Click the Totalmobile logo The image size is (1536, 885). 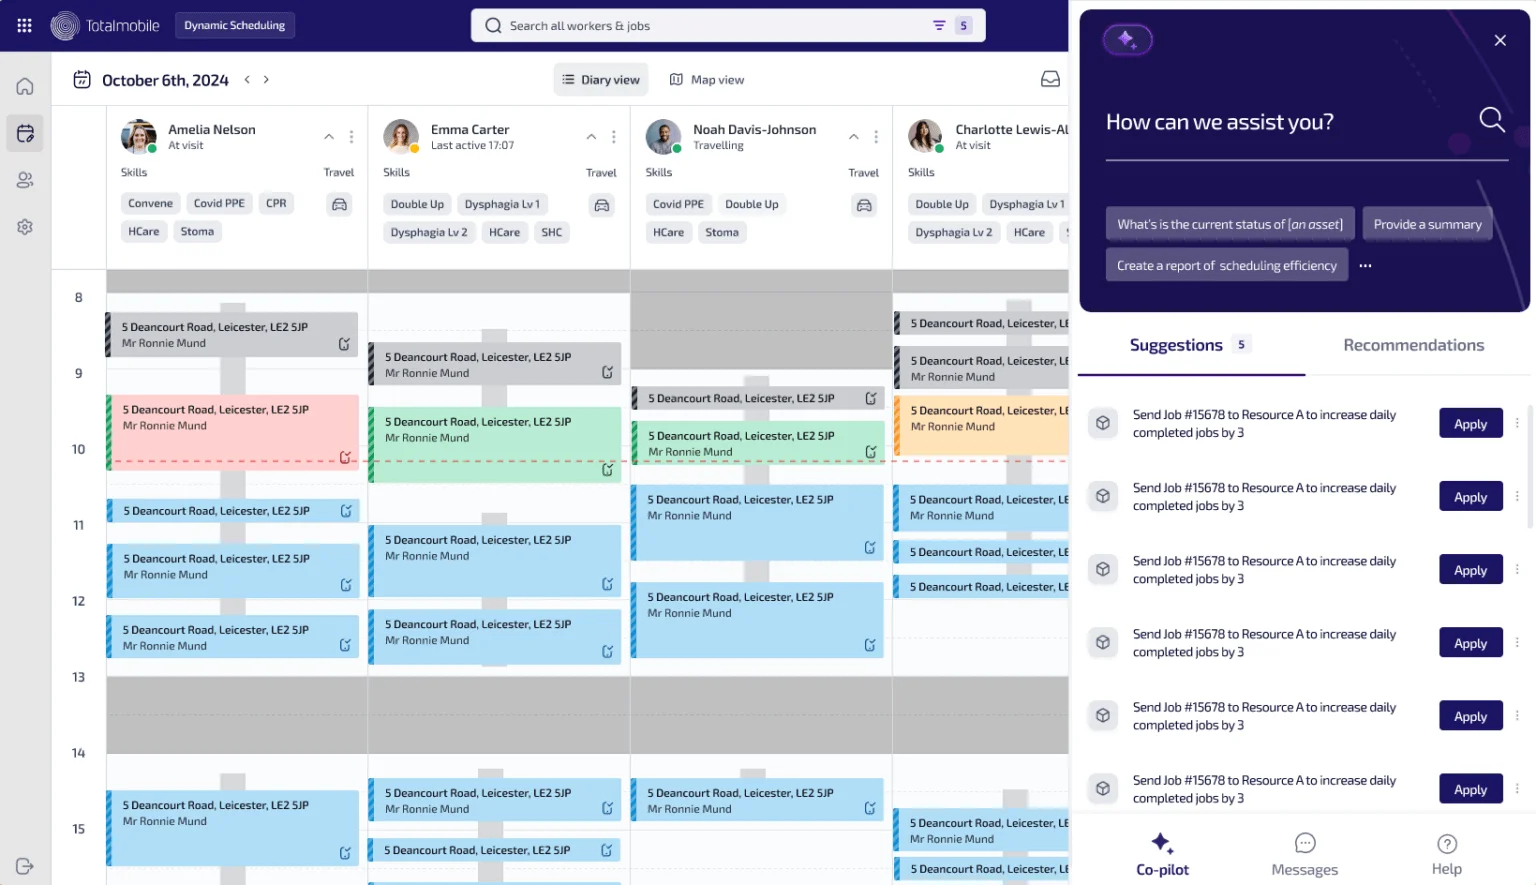(105, 25)
